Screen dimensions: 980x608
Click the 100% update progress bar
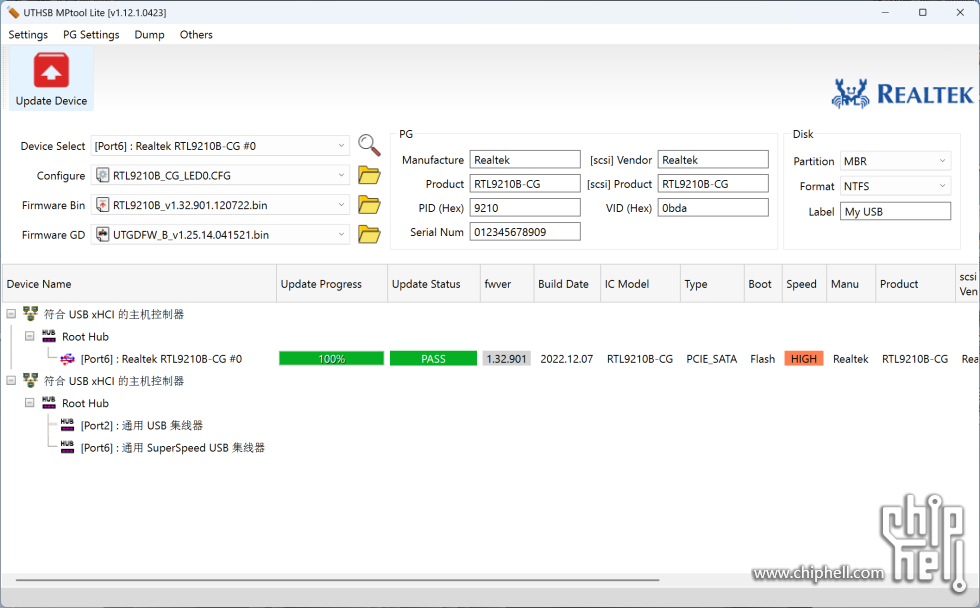coord(331,359)
